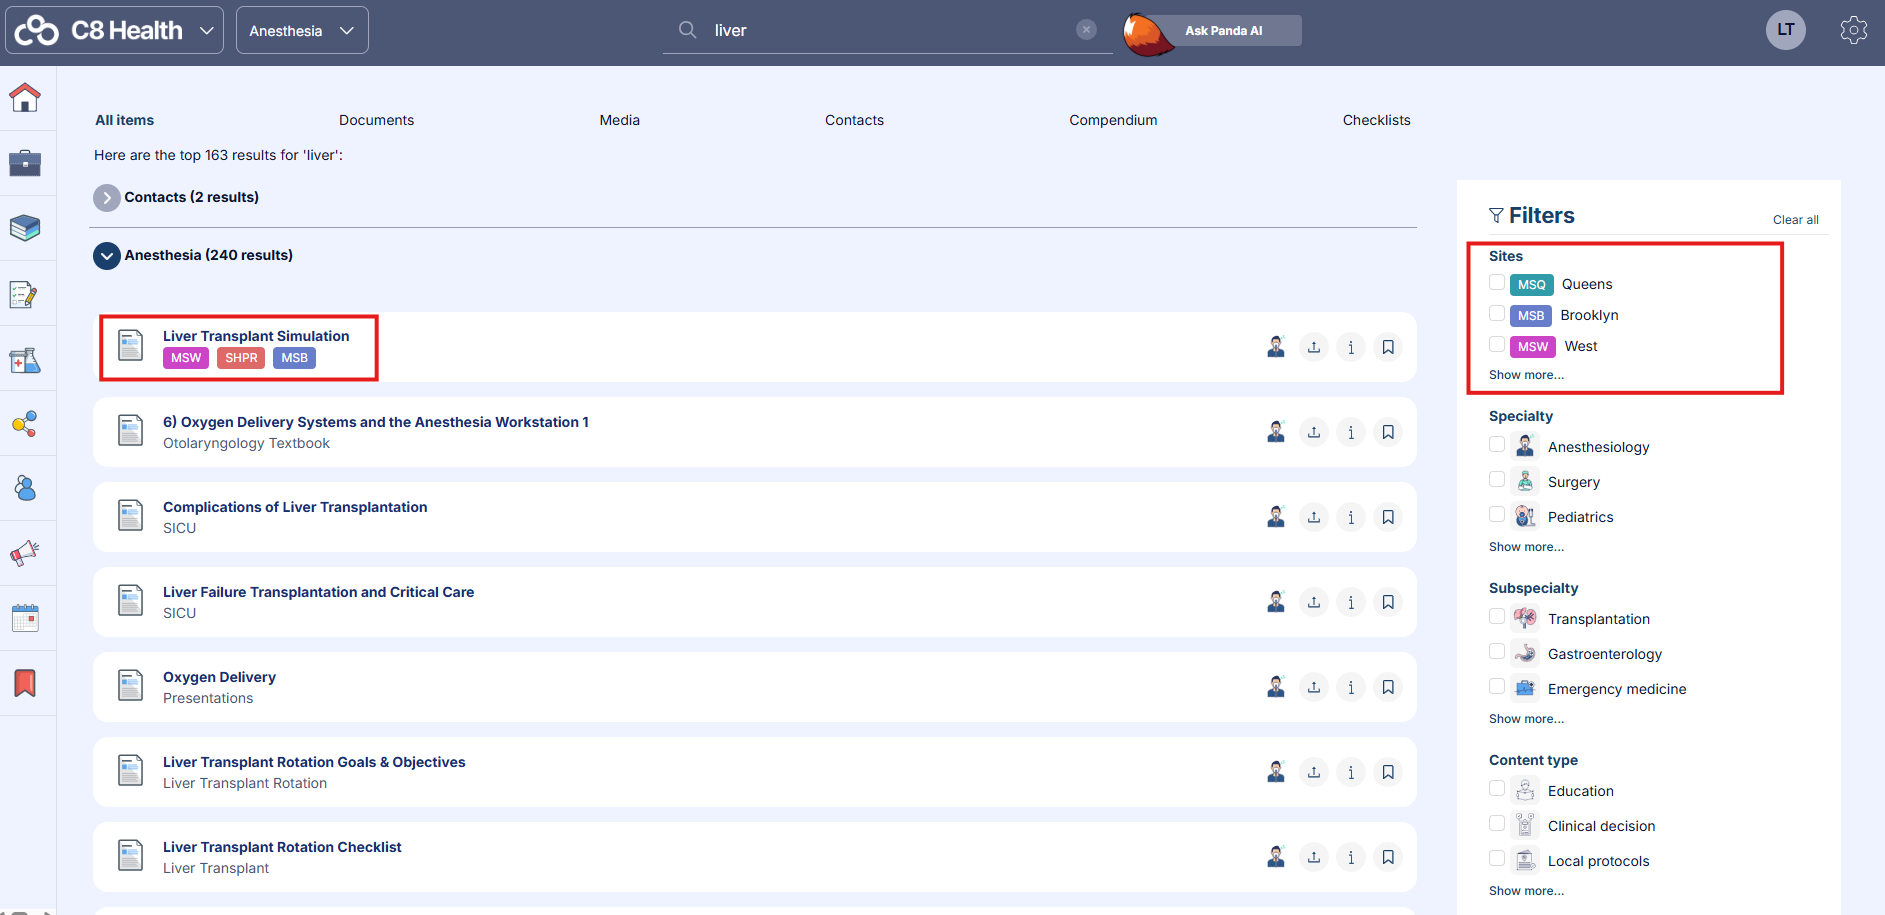Collapse the Anesthesia results section
1885x915 pixels.
tap(107, 256)
